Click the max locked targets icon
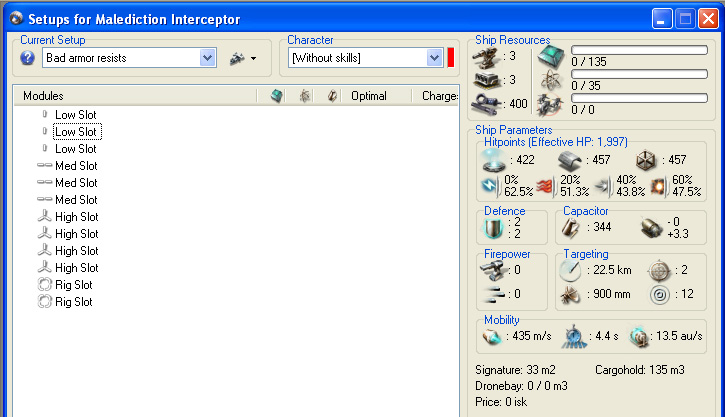 pos(659,271)
